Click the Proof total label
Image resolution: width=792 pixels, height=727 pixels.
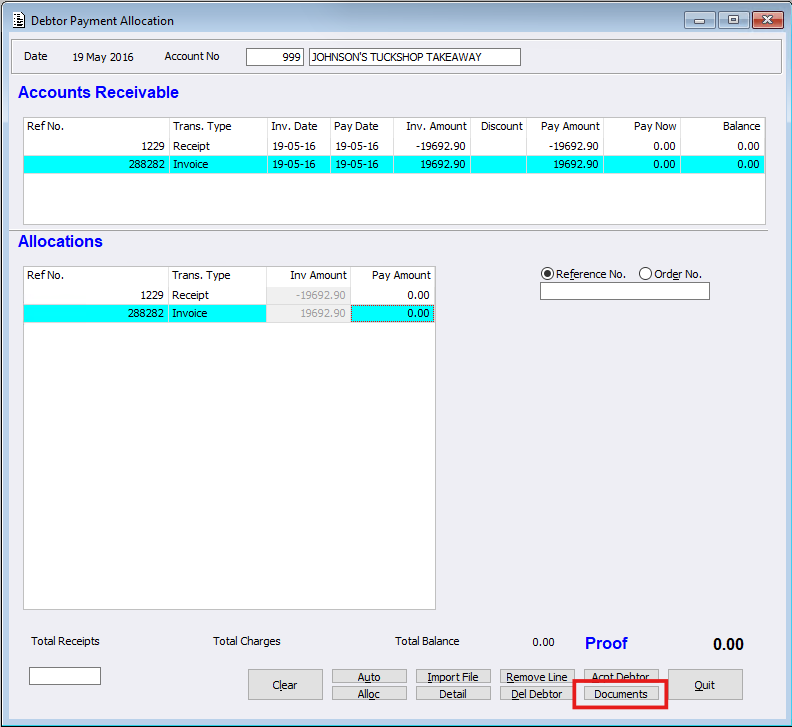click(606, 643)
